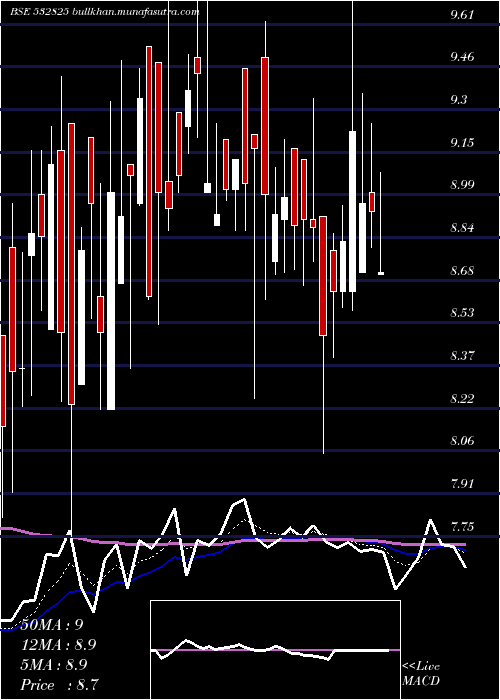Click the Price : 8.7 legend text

point(59,684)
